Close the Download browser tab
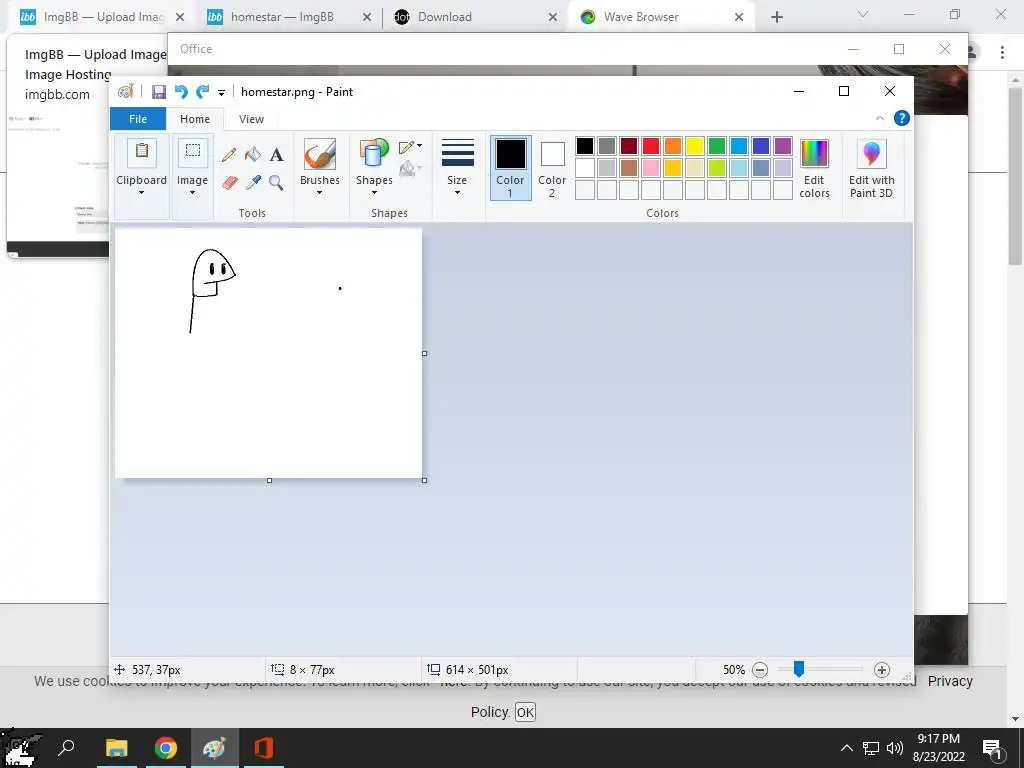 [x=552, y=17]
